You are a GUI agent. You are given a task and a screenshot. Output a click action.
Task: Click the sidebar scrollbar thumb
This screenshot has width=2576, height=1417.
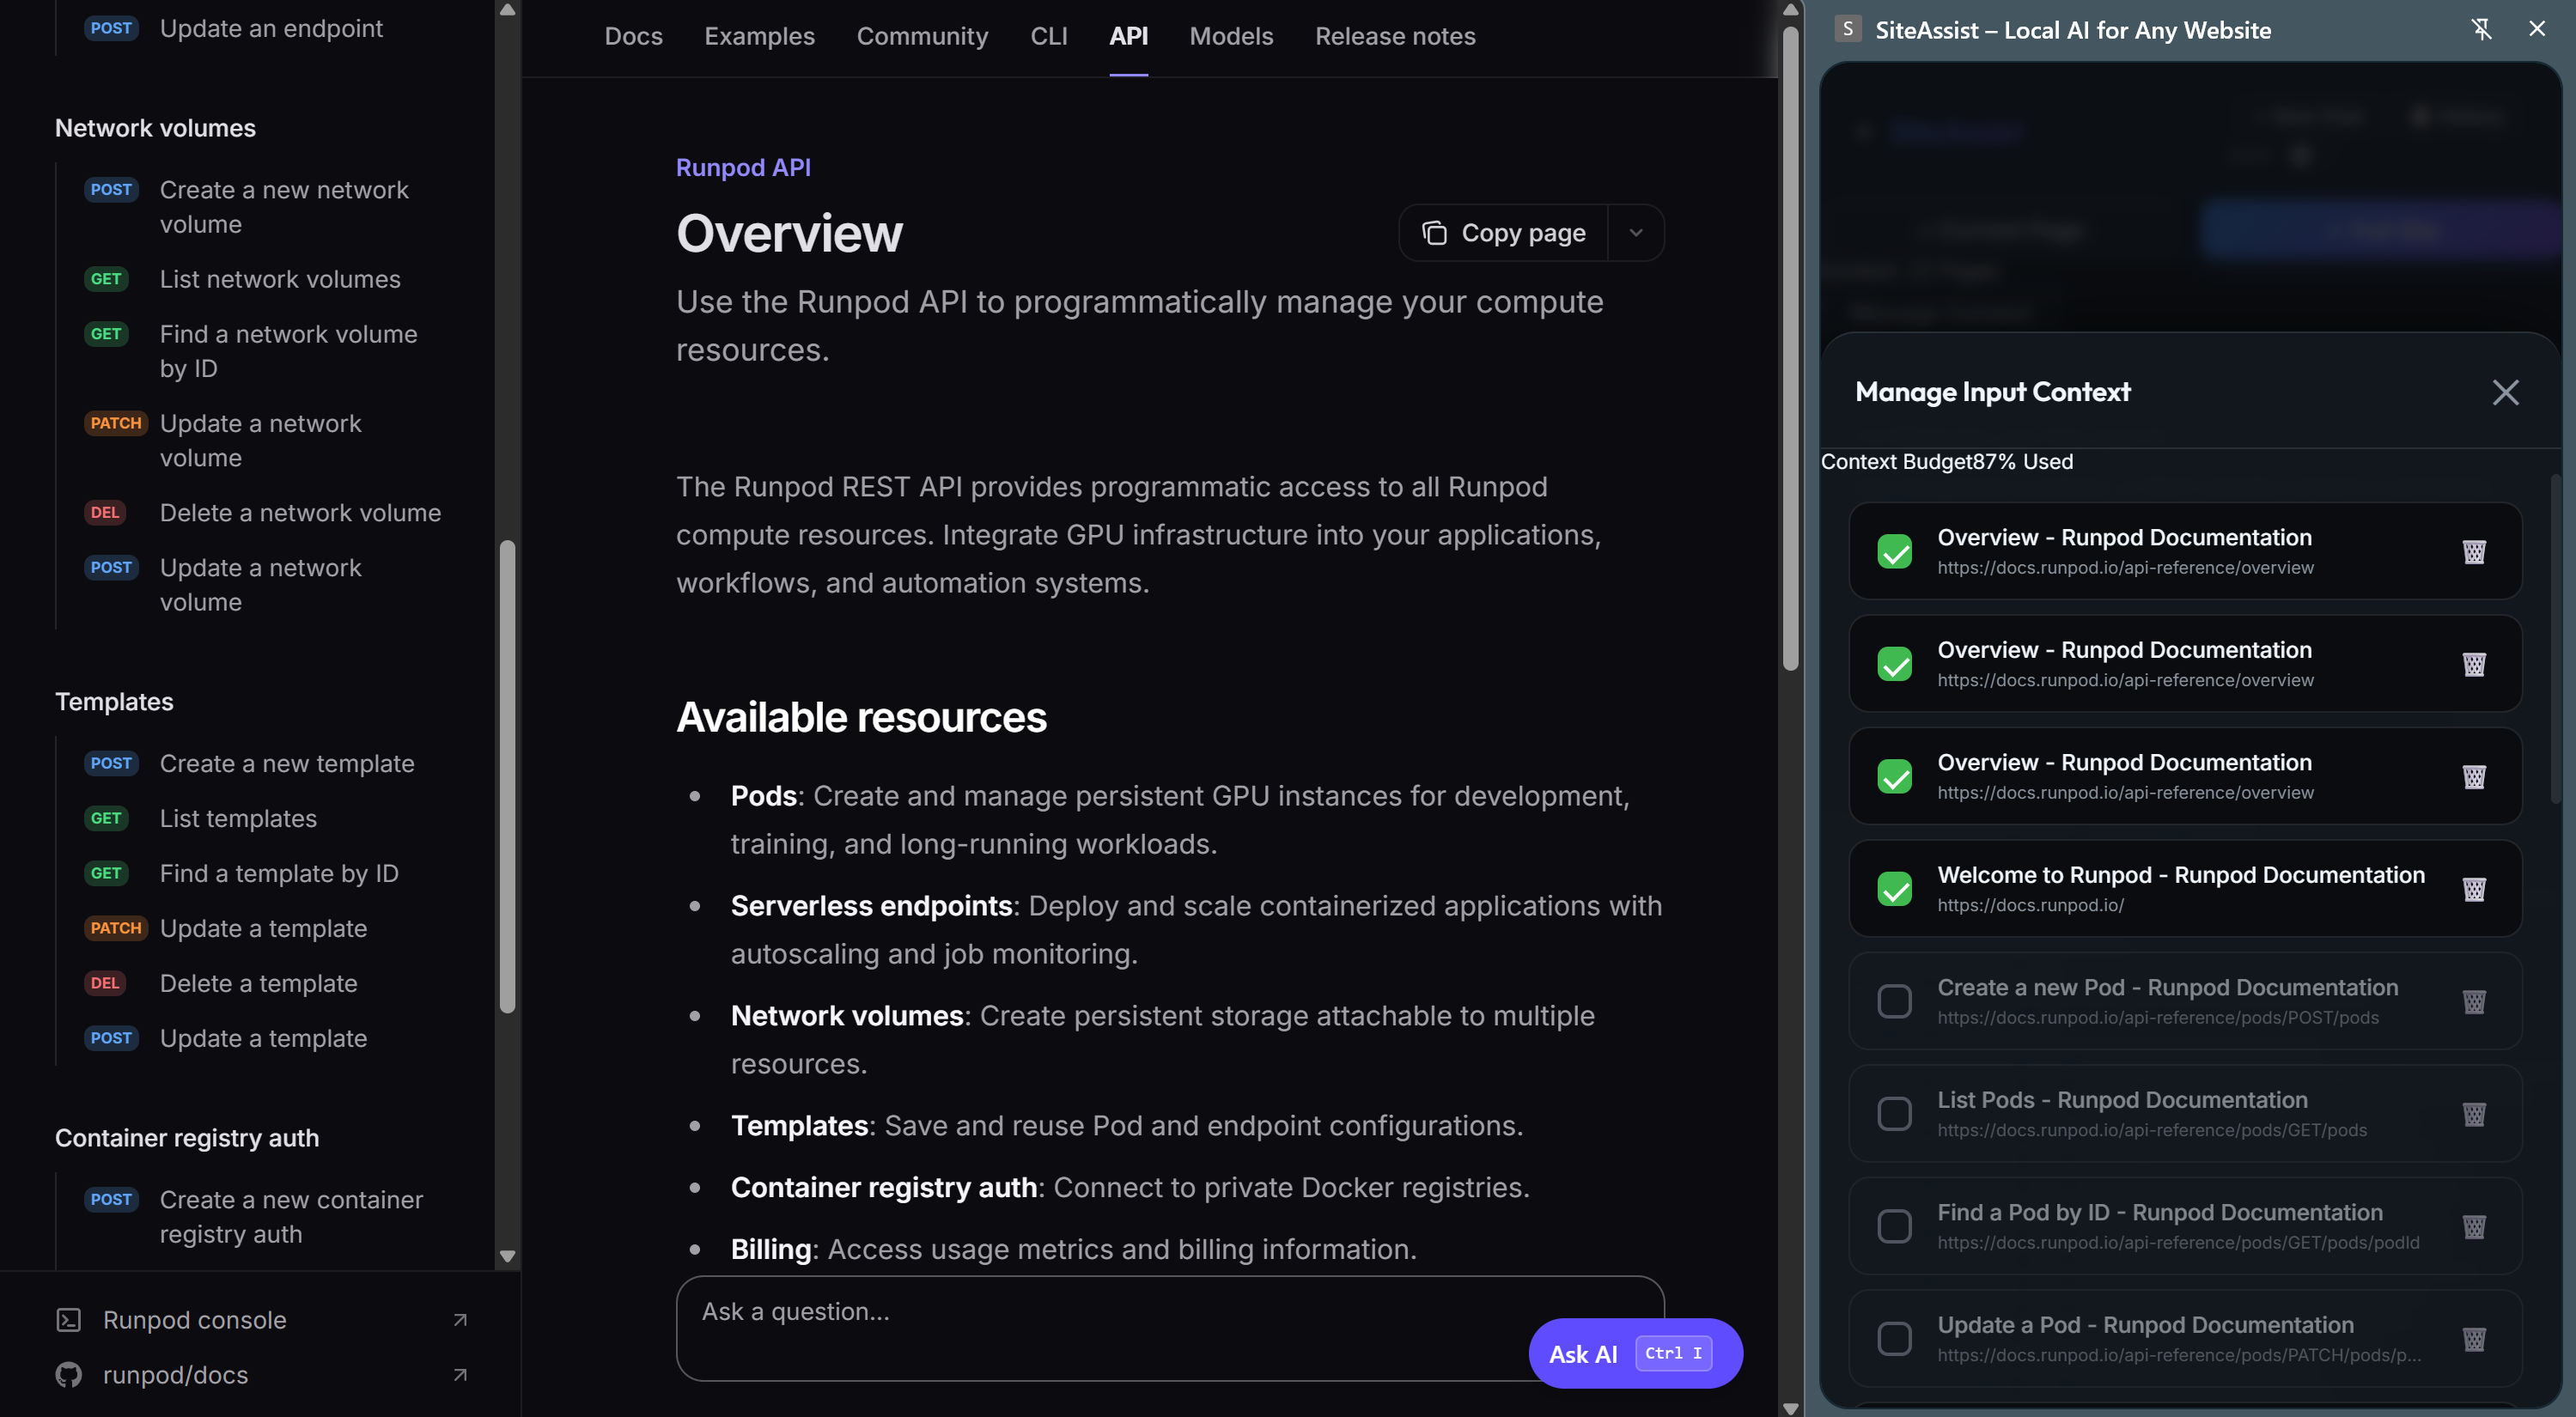pos(507,777)
